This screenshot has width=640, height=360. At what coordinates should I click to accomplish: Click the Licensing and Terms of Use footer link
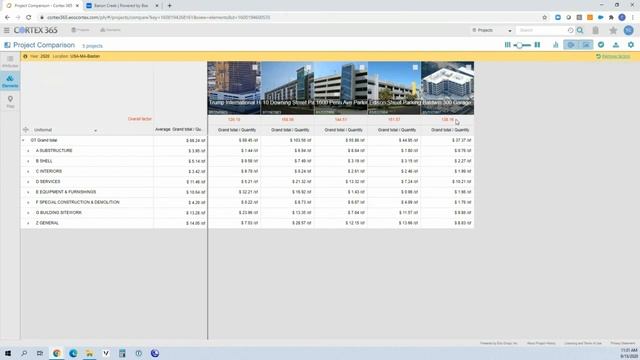point(583,343)
